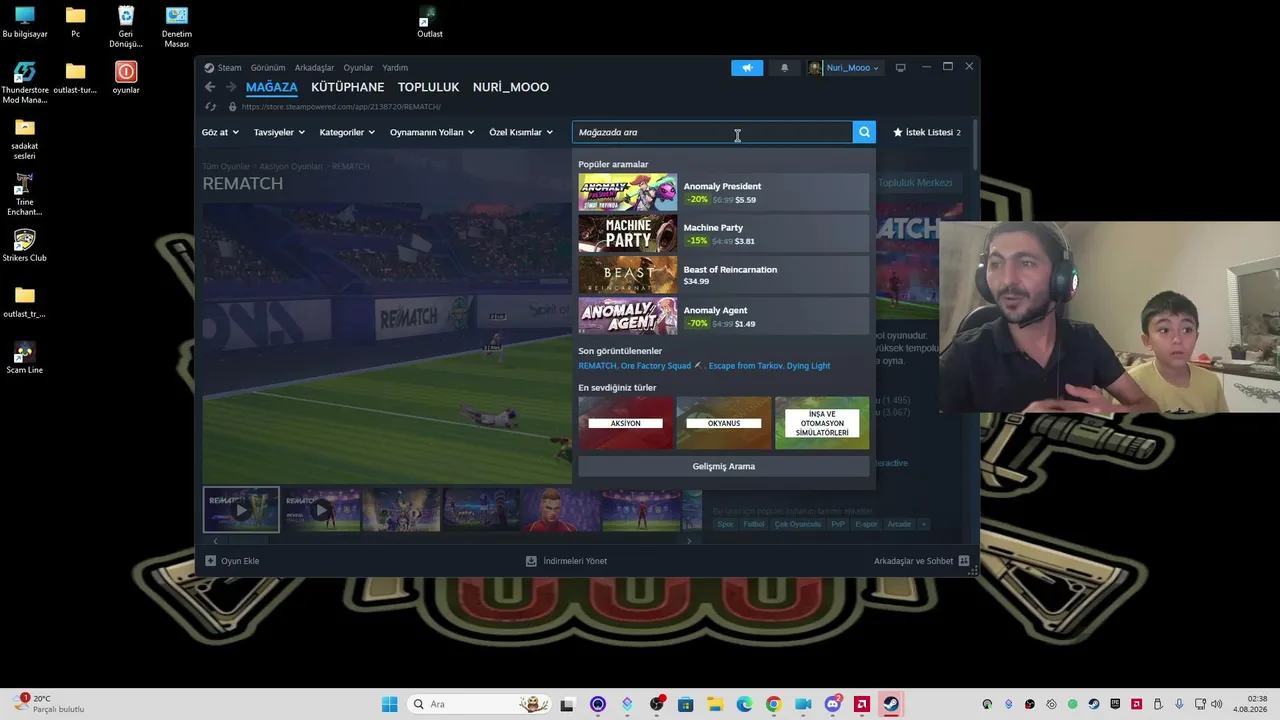Open Microsoft Store from the taskbar
Image resolution: width=1280 pixels, height=720 pixels.
pos(685,704)
